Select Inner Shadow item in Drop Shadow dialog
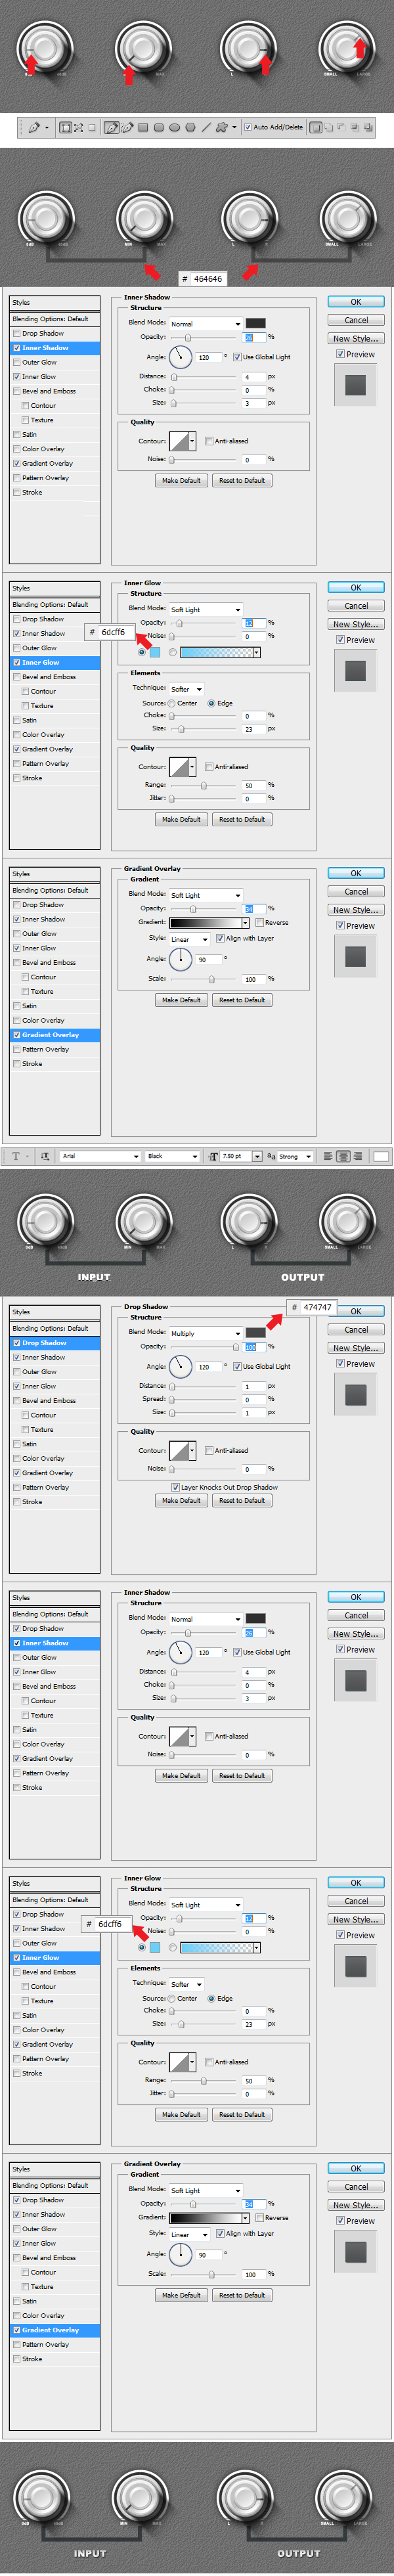Viewport: 394px width, 2576px height. tap(44, 1357)
